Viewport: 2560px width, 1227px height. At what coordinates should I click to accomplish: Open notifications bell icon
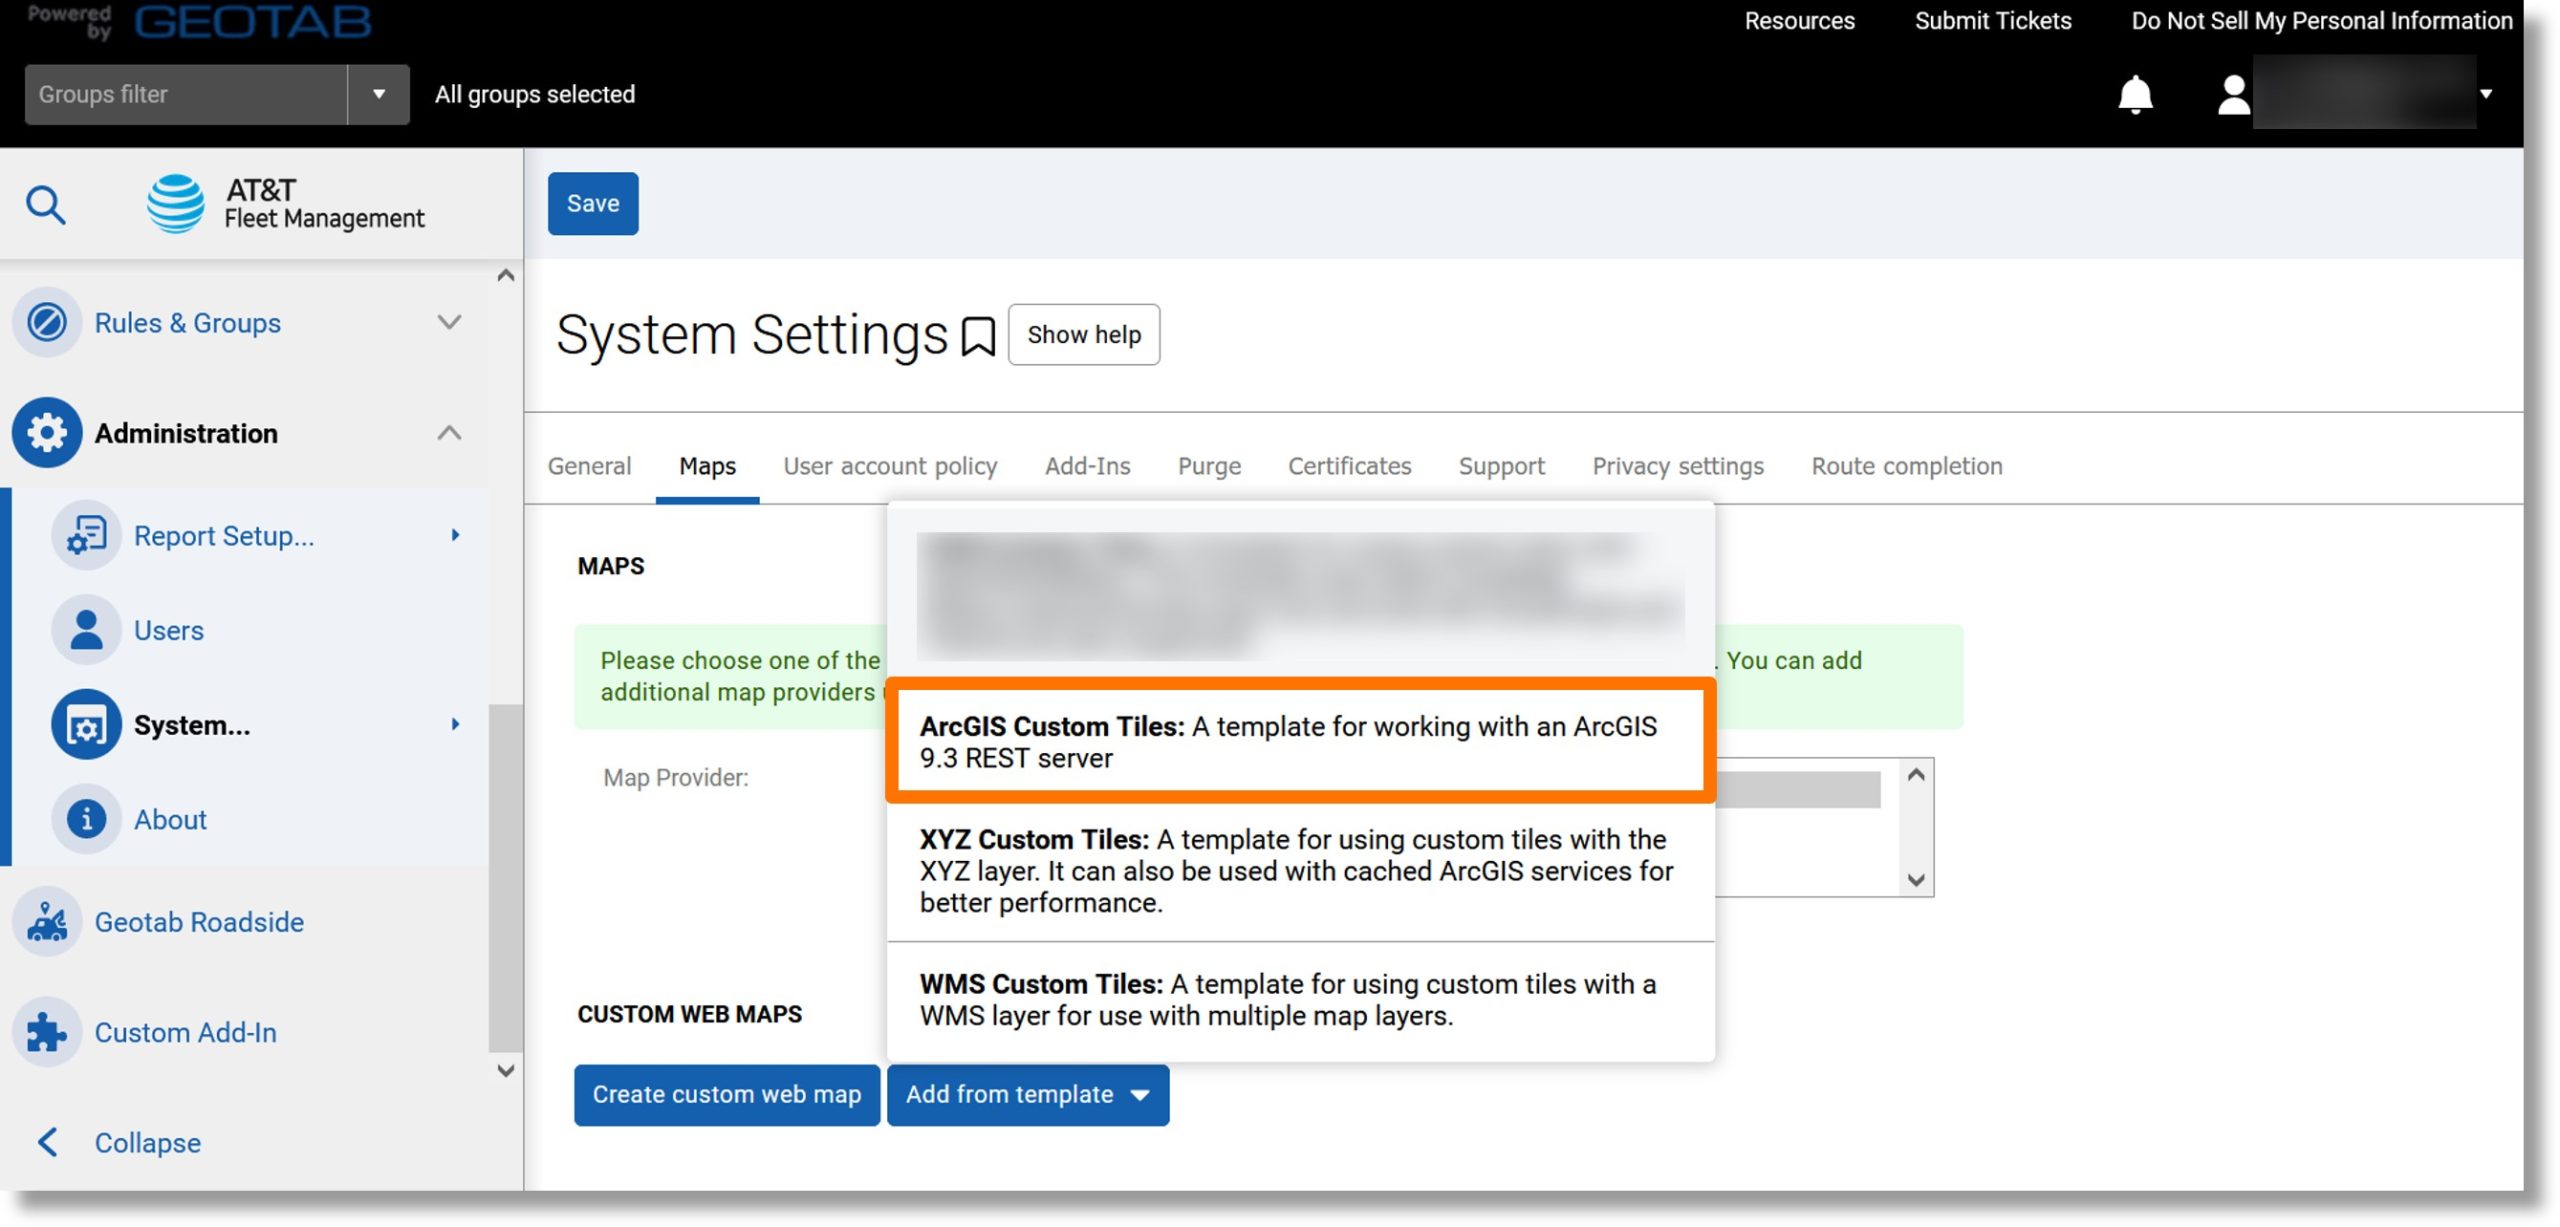[2135, 95]
